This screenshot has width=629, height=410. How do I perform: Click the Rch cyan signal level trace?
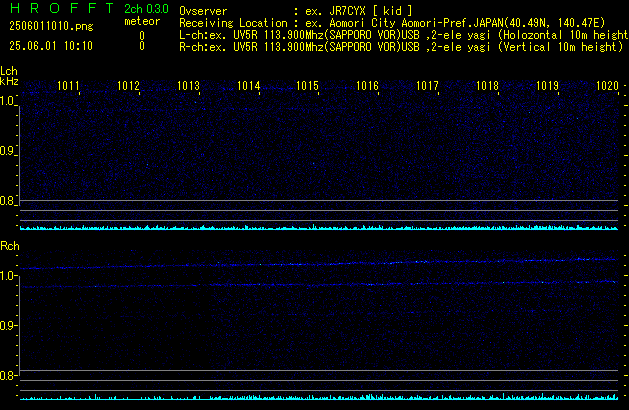(319, 397)
